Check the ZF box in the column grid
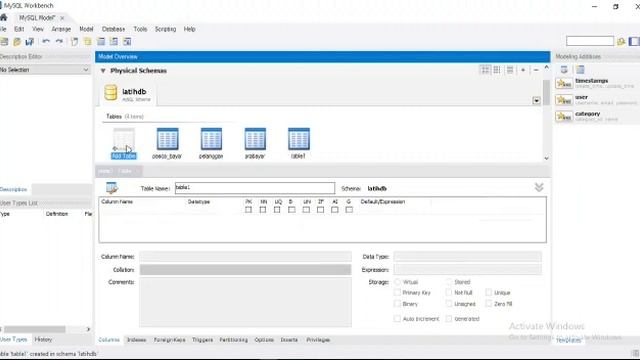Screen dimensions: 640x360 [320, 210]
